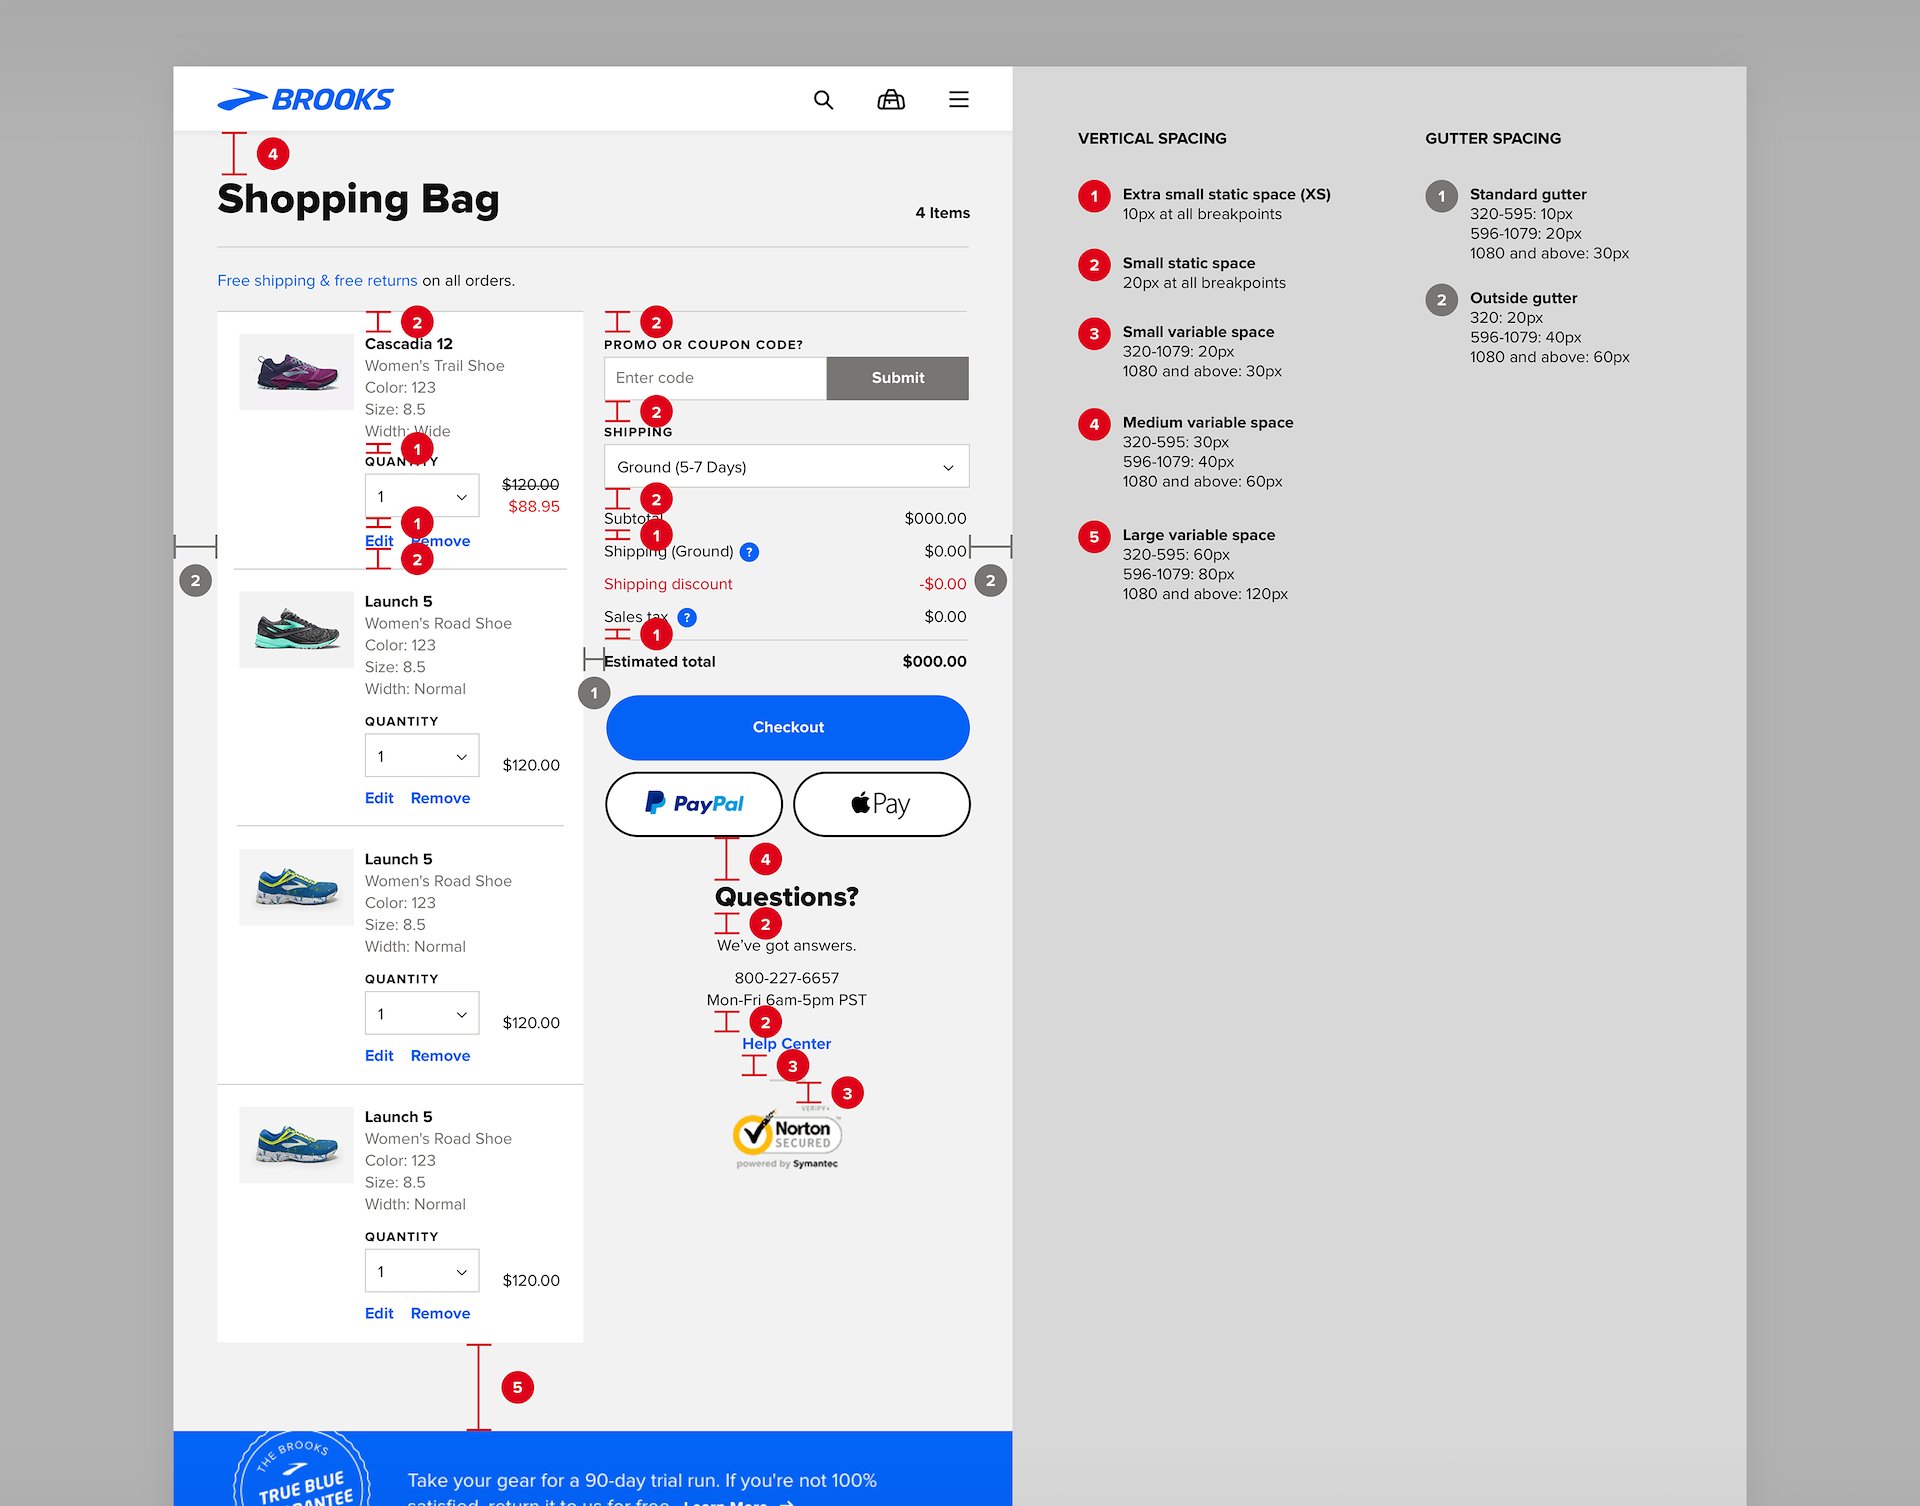The height and width of the screenshot is (1506, 1920).
Task: Click the blue Checkout button
Action: pos(787,728)
